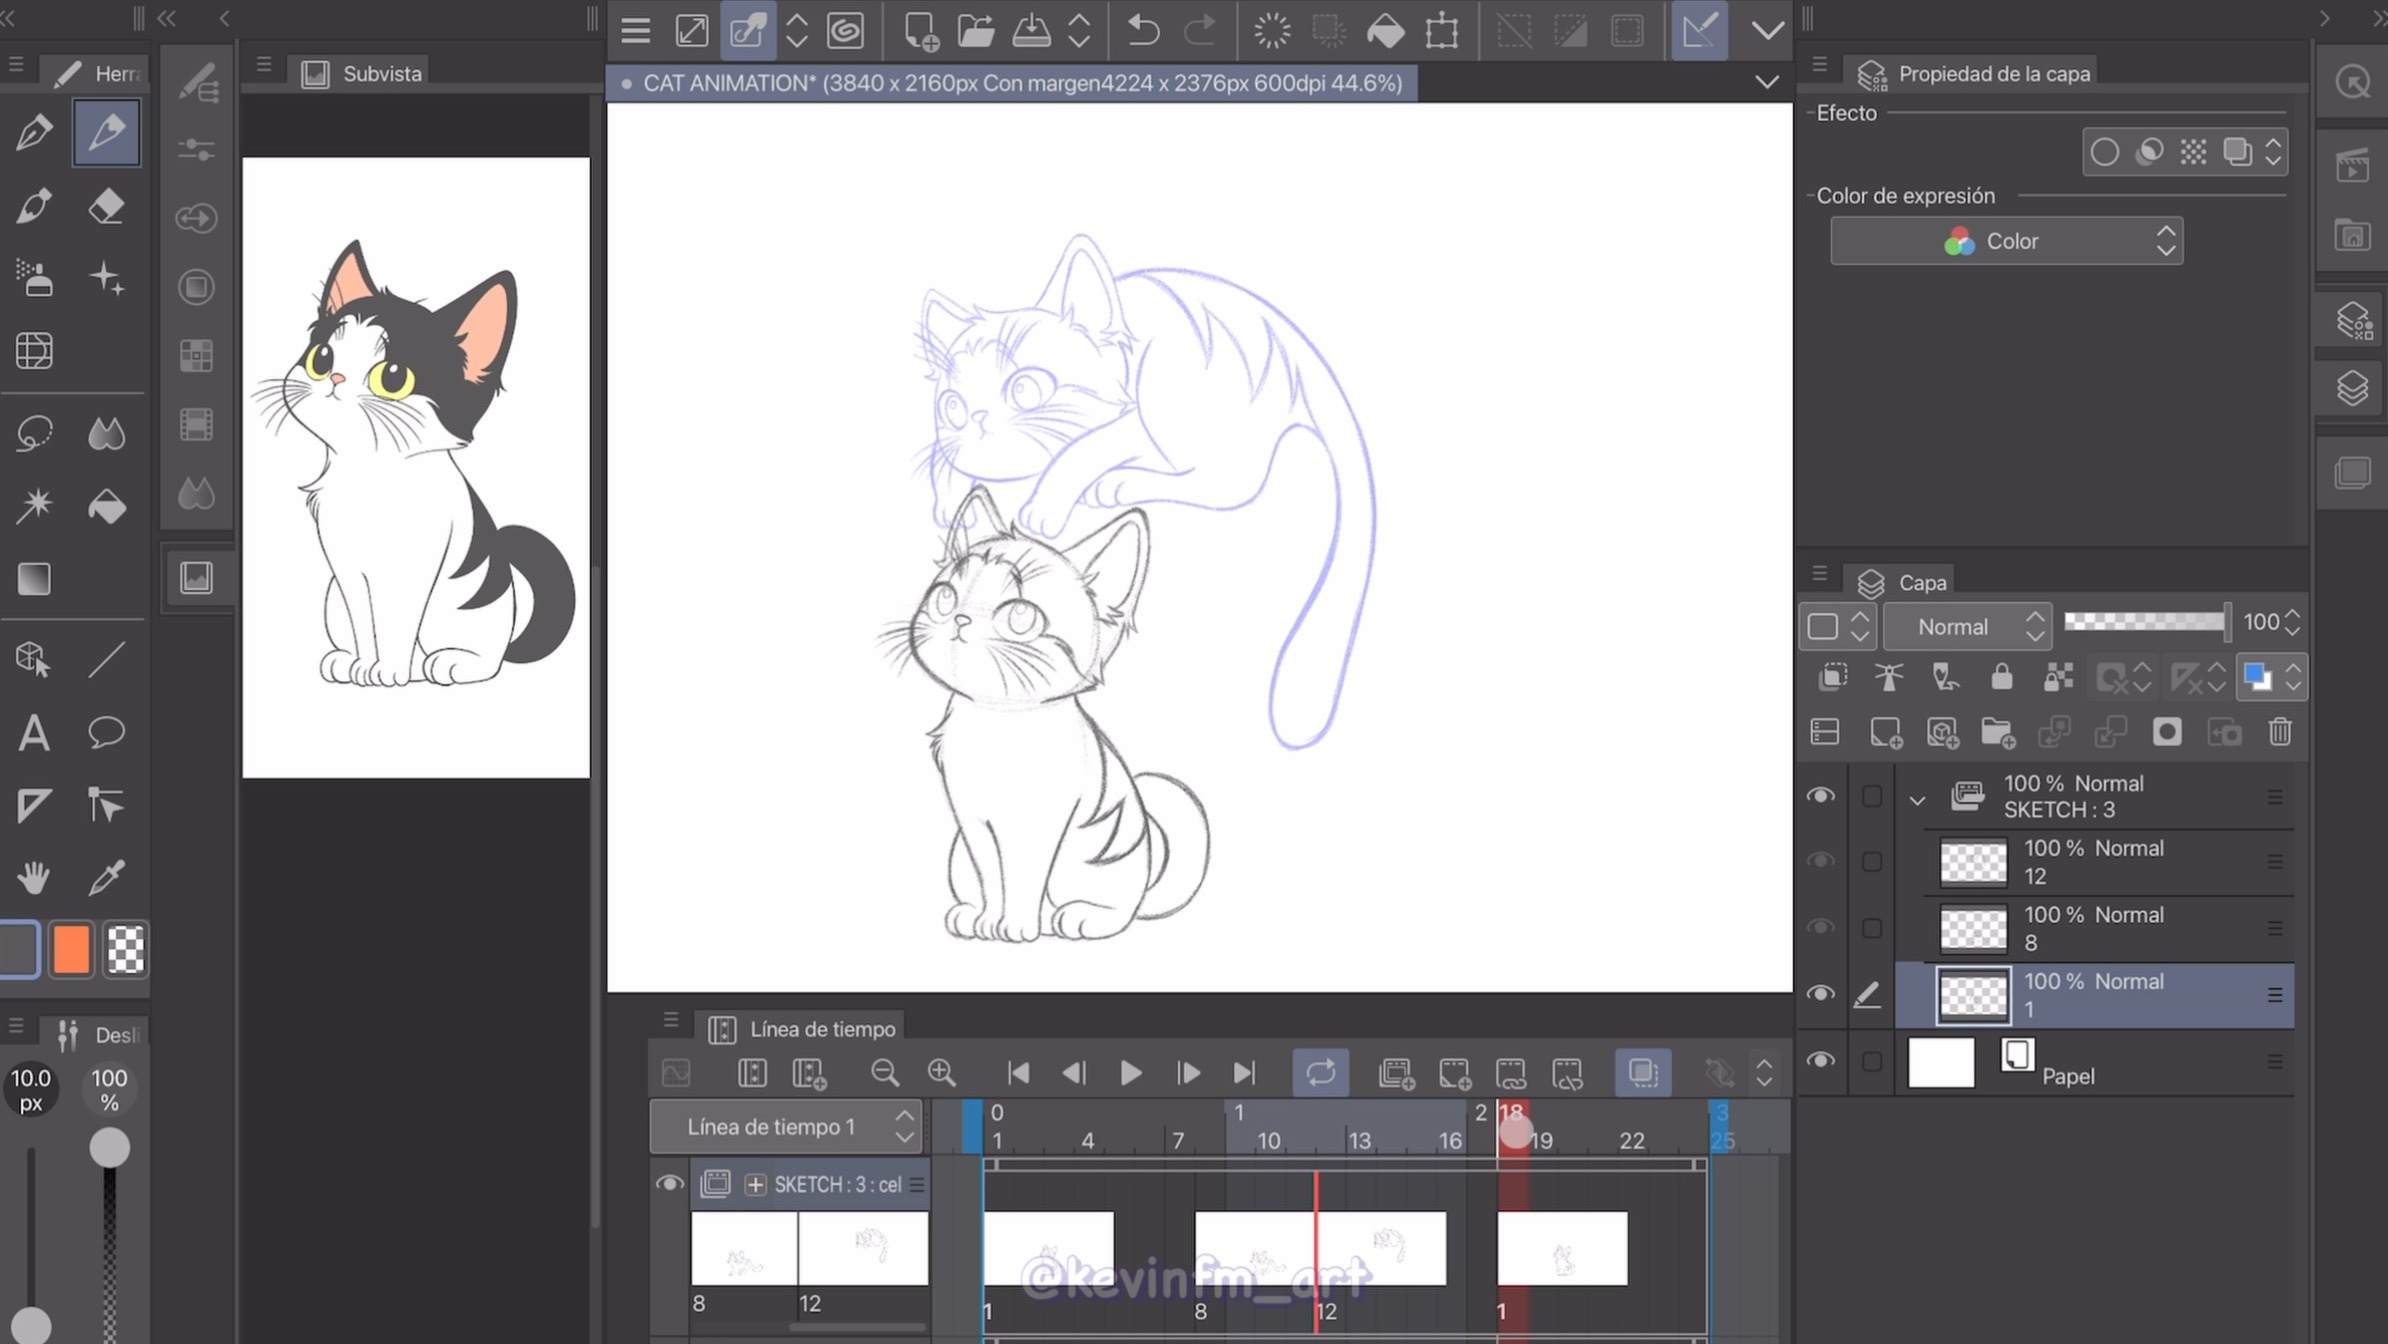The width and height of the screenshot is (2388, 1344).
Task: Select the Fill bucket tool
Action: tap(106, 506)
